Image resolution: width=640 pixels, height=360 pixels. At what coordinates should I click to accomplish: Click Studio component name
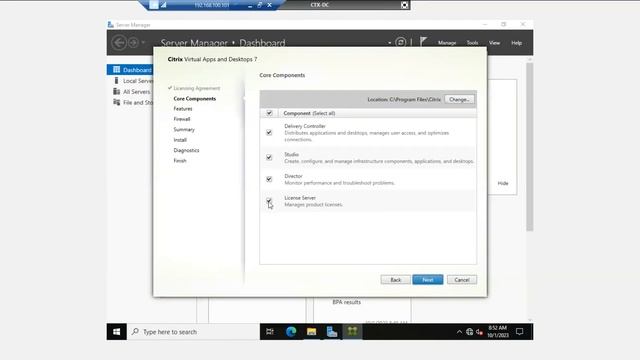(291, 154)
